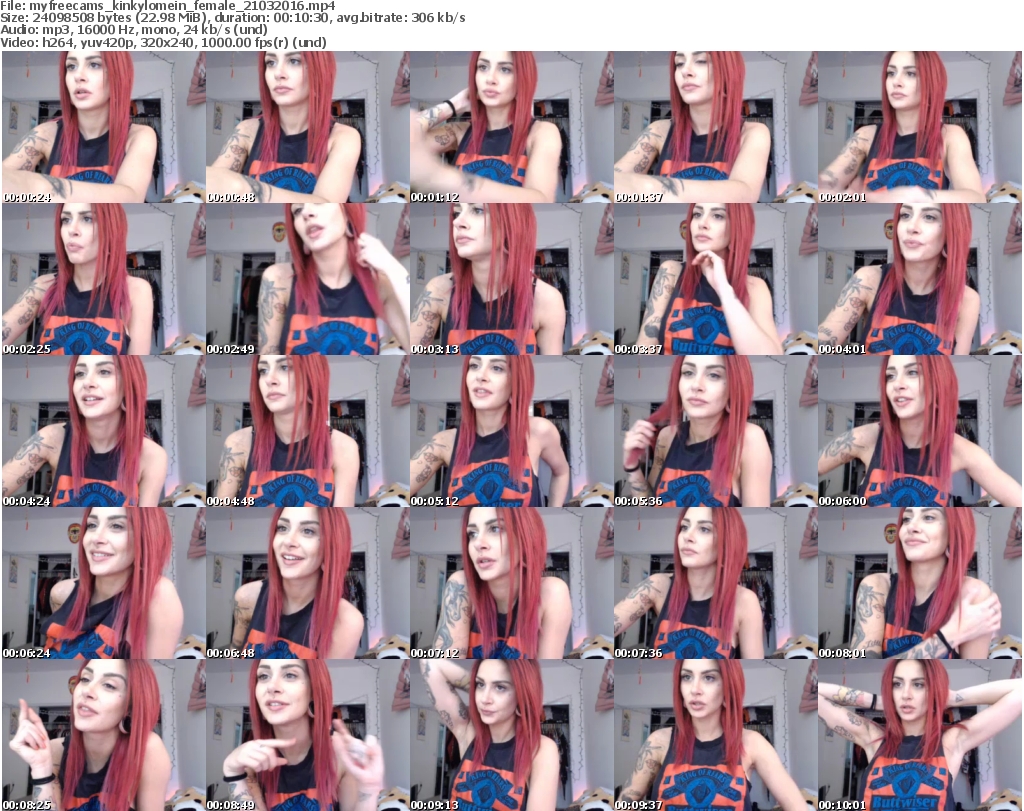Image resolution: width=1024 pixels, height=811 pixels.
Task: Pick the thumbnail stamped 00:02:01
Action: coord(919,127)
